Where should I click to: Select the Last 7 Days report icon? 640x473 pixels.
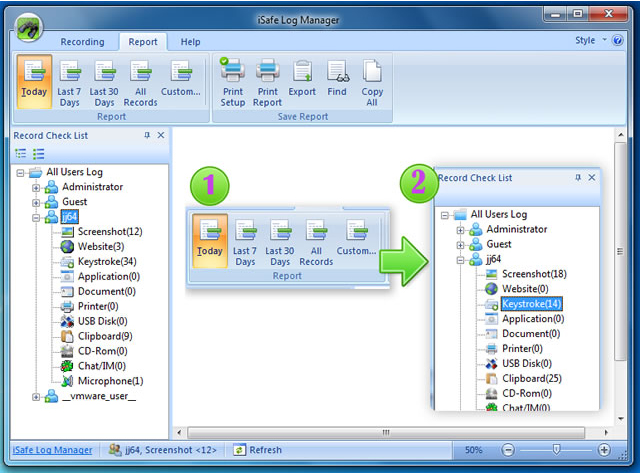[x=69, y=82]
